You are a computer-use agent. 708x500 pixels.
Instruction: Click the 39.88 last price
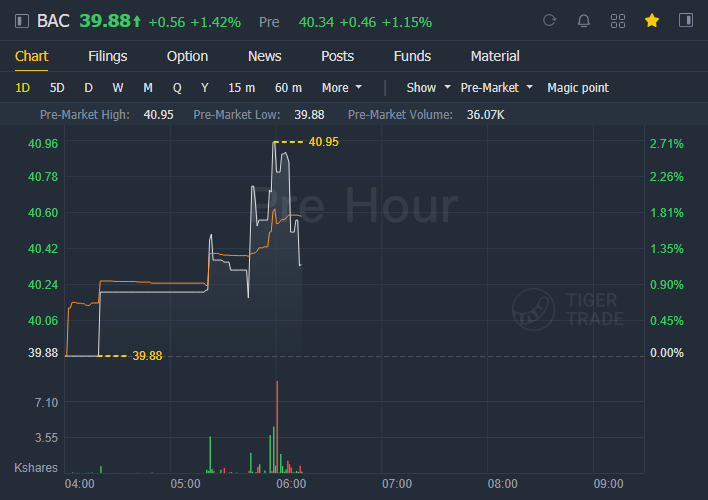pos(105,21)
